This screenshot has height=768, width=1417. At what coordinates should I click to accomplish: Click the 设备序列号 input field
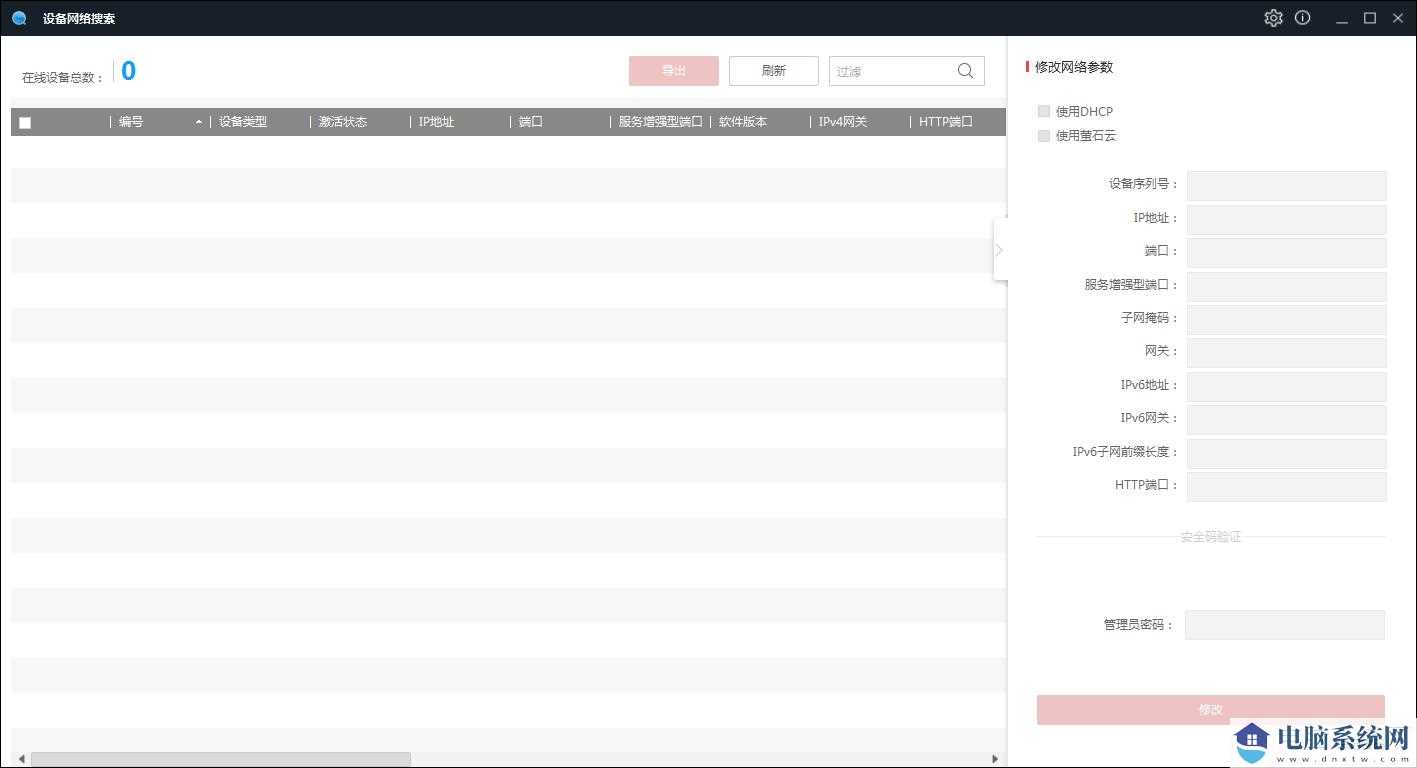[1286, 185]
